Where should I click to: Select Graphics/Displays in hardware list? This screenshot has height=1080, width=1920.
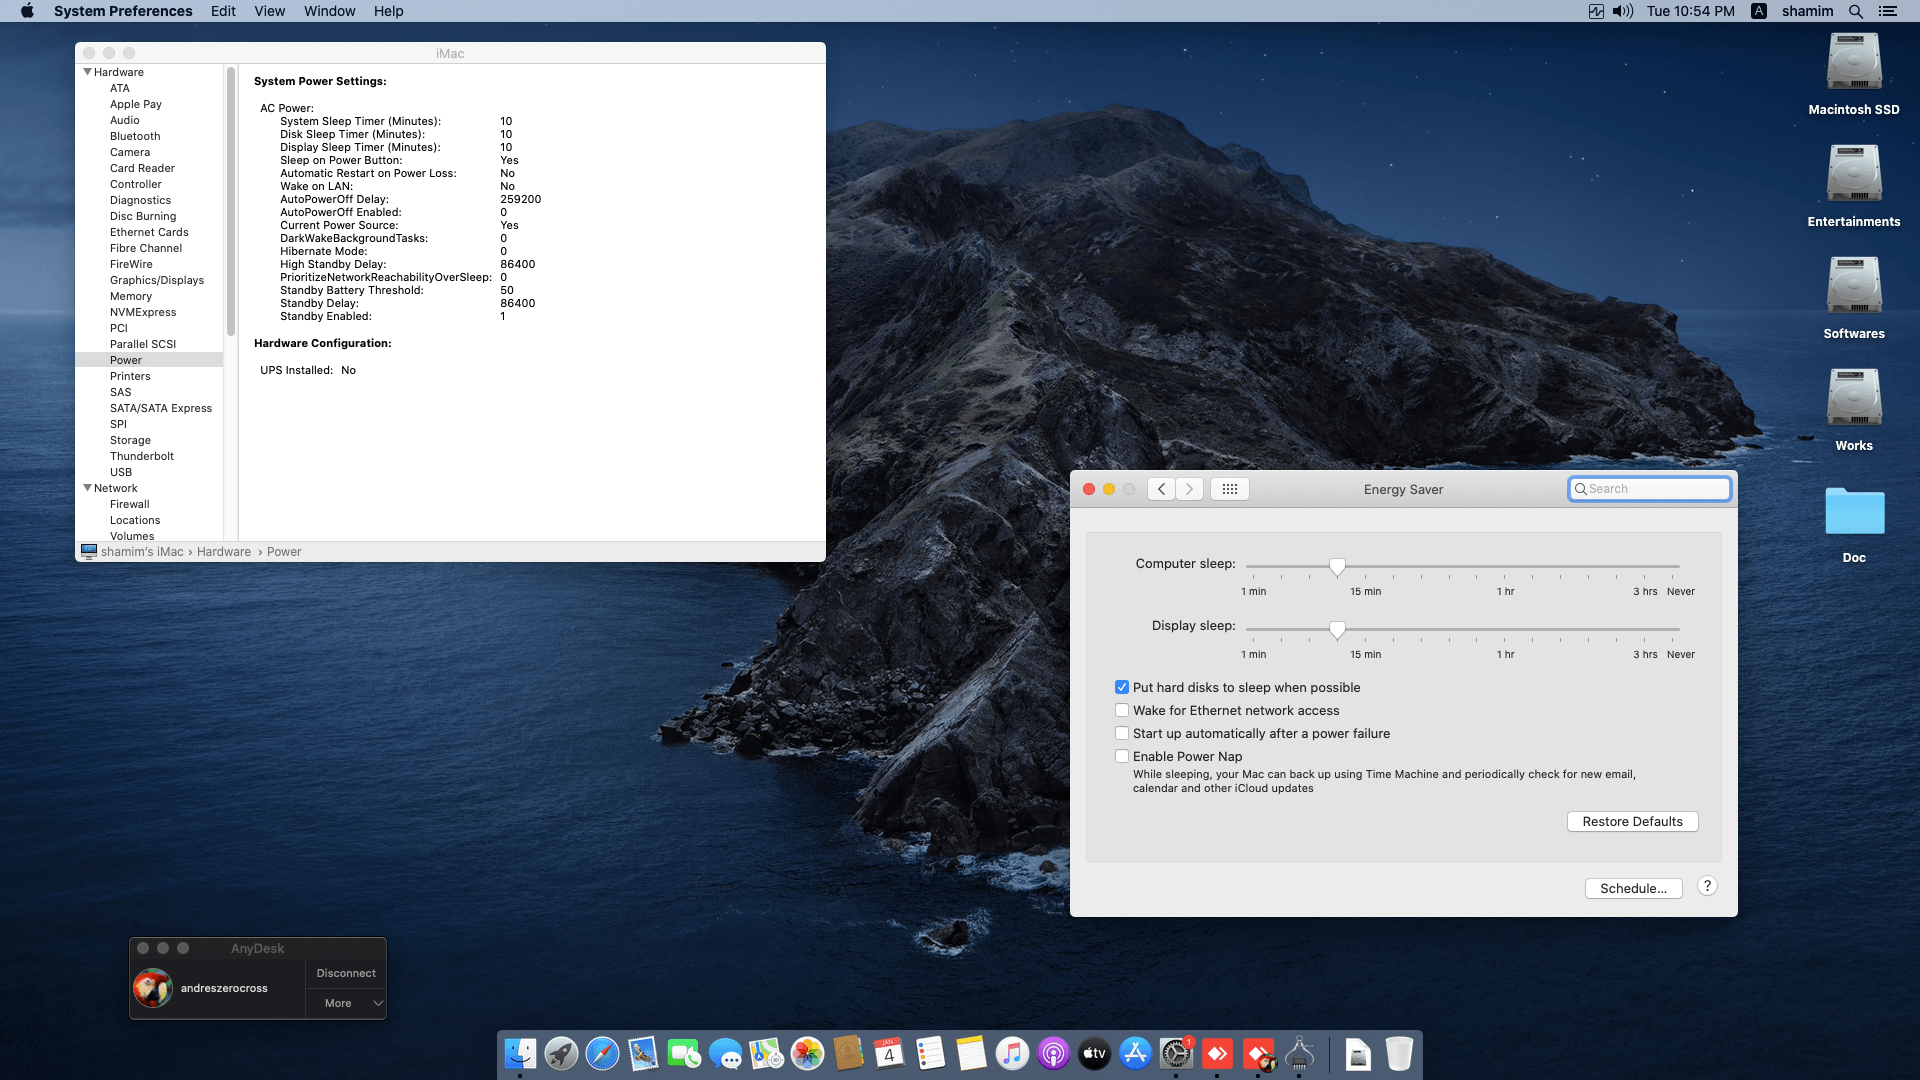[157, 280]
